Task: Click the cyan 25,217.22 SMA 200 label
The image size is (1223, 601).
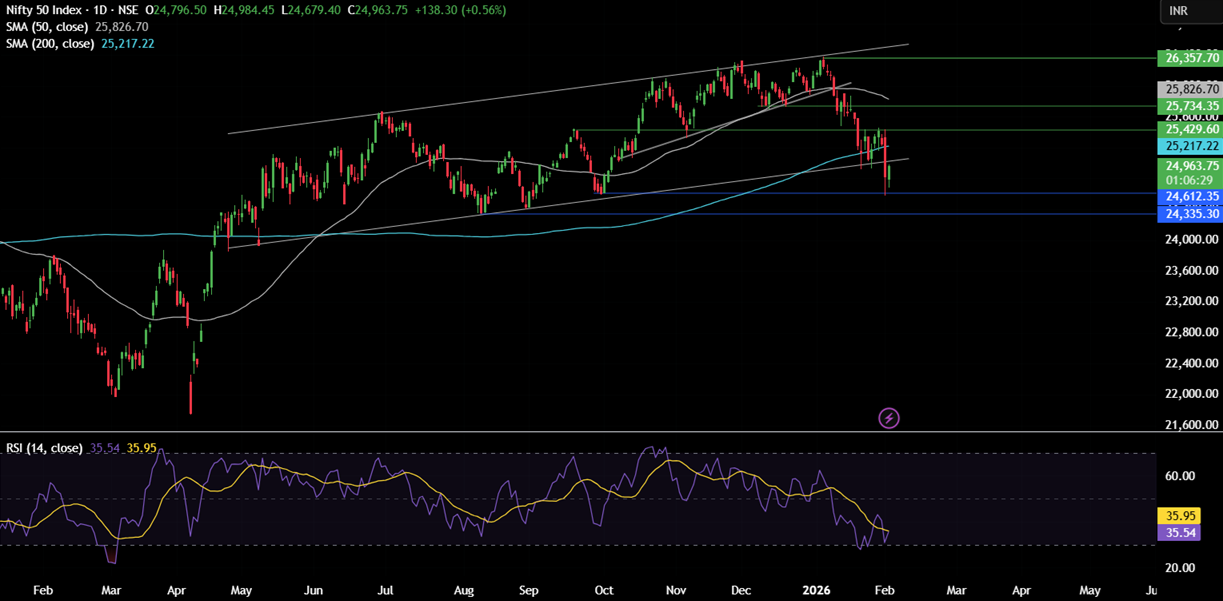Action: tap(1189, 146)
